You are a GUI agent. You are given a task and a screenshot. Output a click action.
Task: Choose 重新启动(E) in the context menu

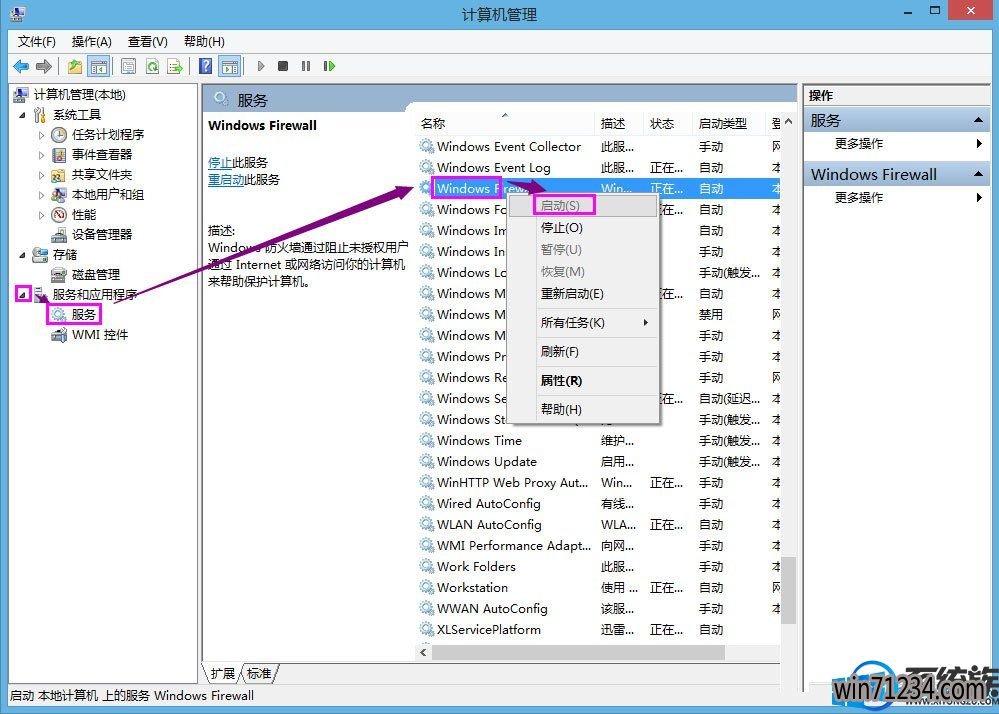pyautogui.click(x=585, y=294)
